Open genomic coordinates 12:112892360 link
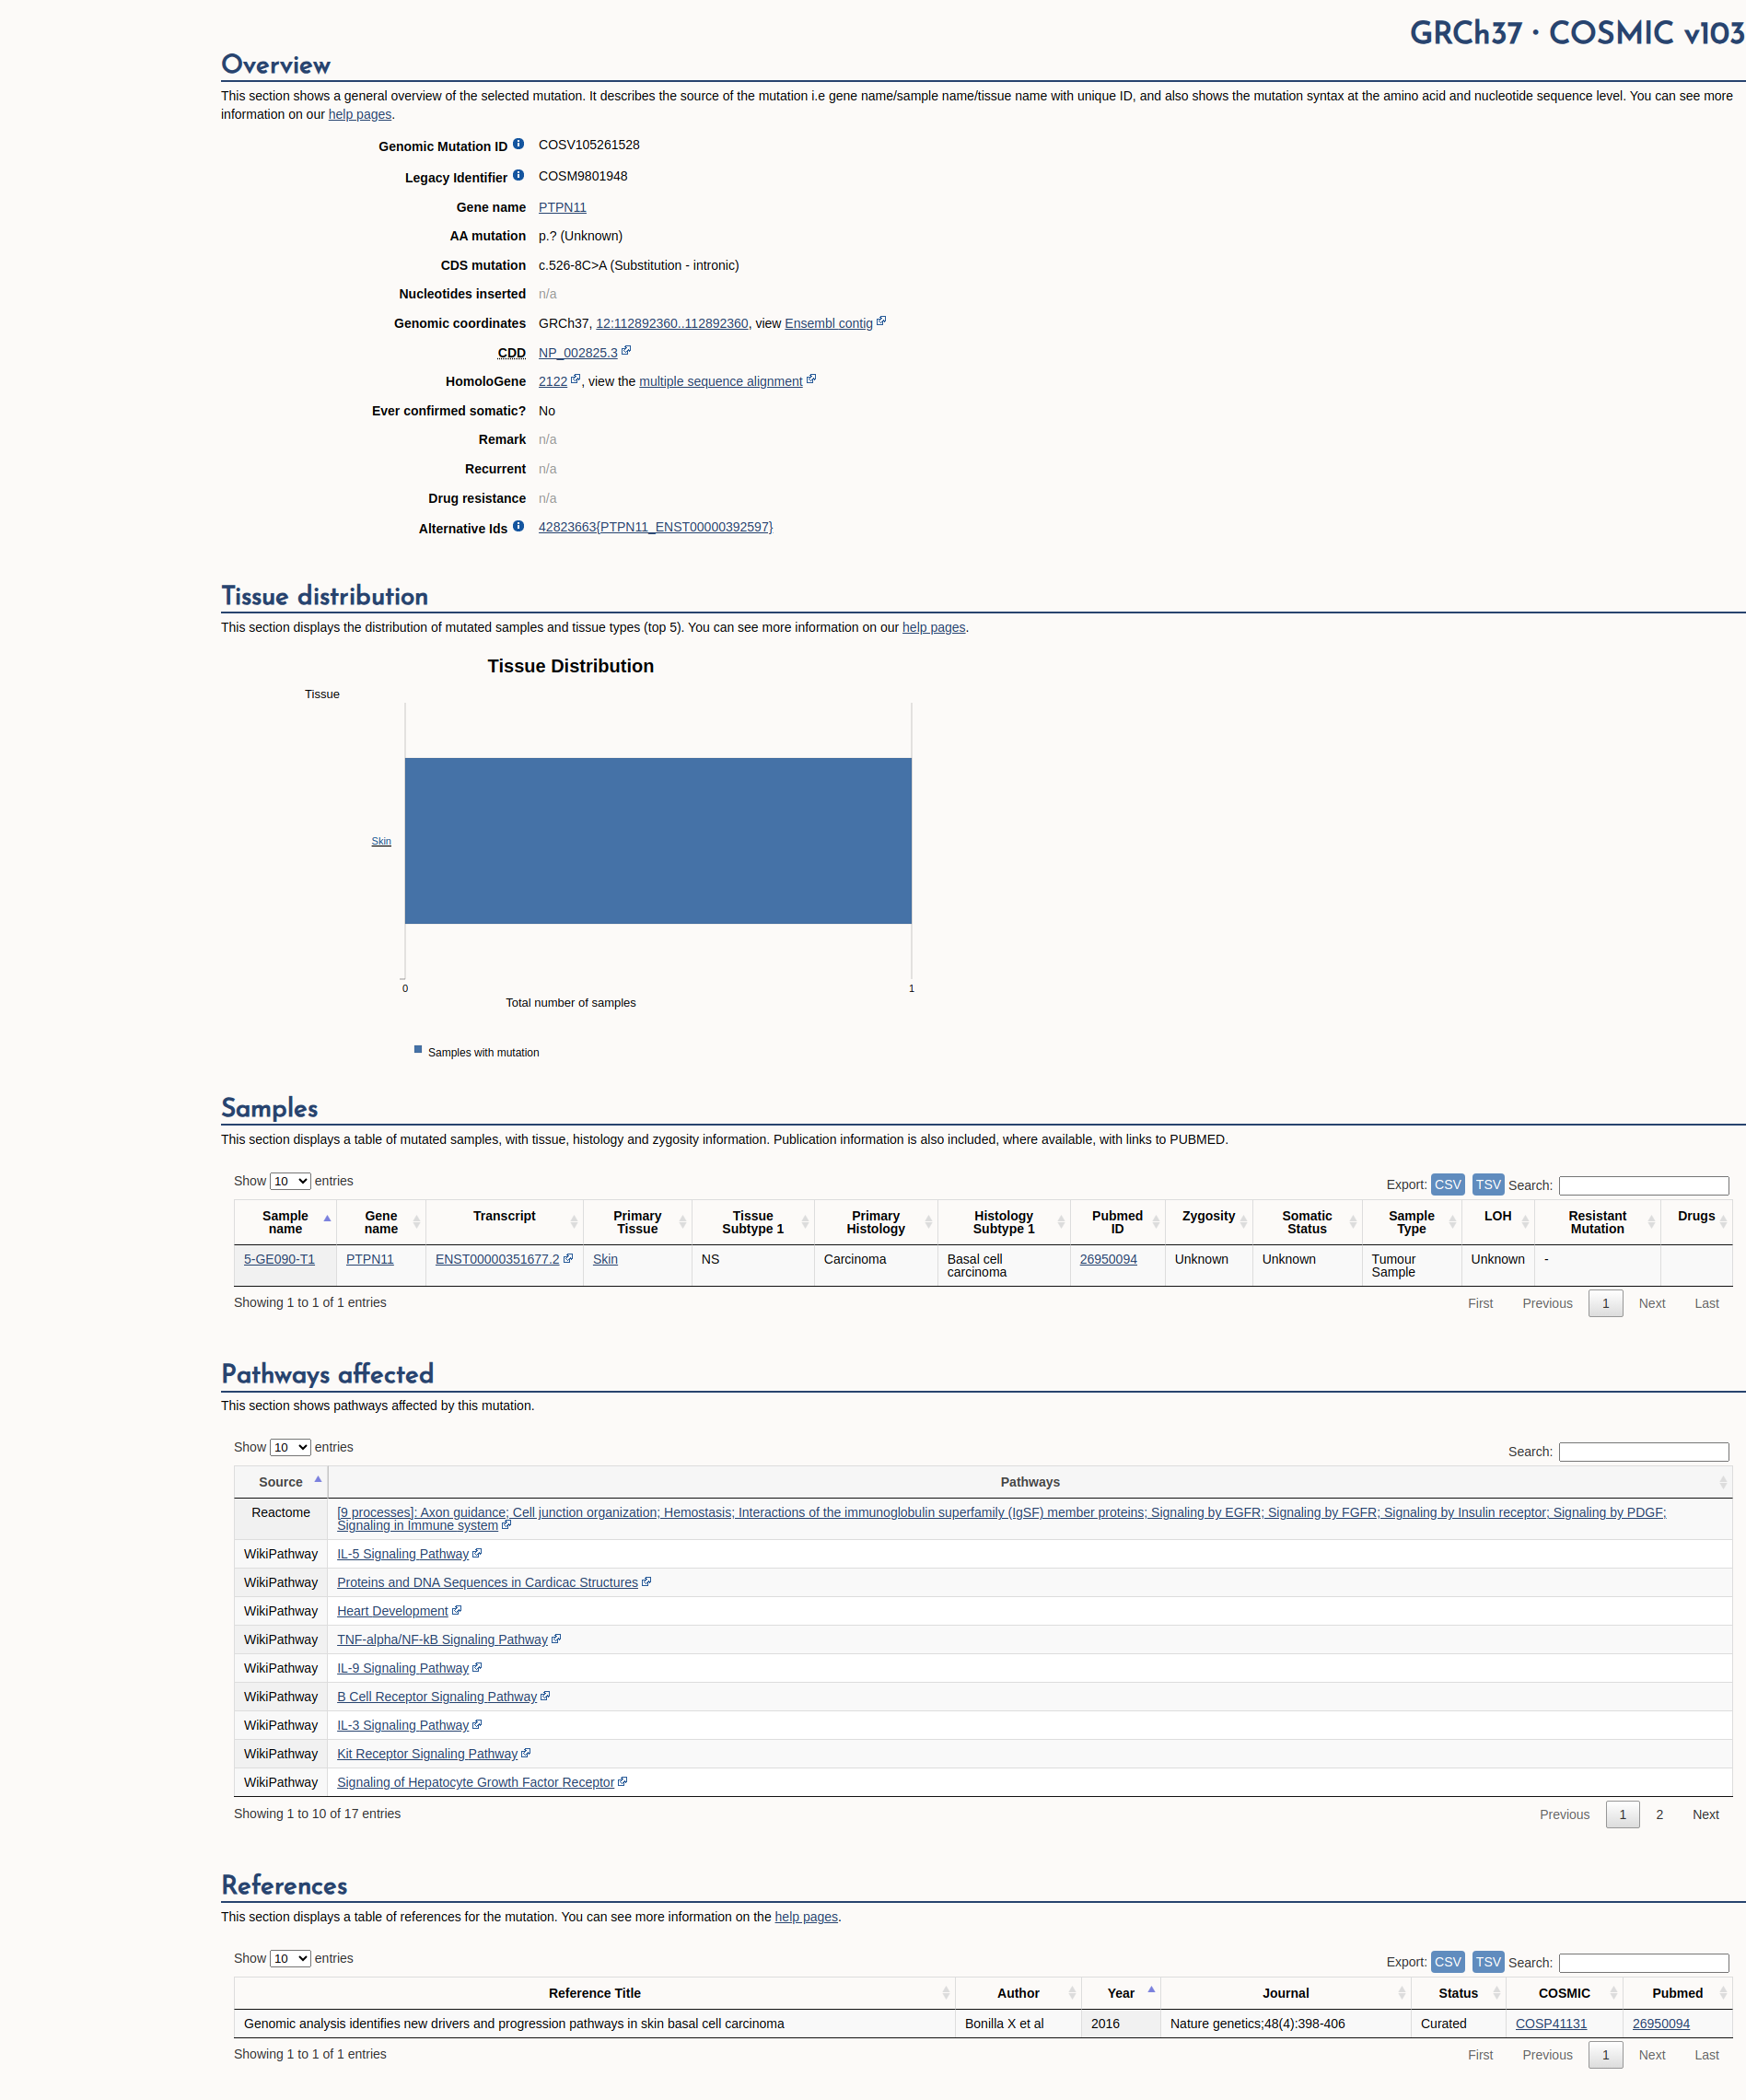The height and width of the screenshot is (2100, 1746). point(672,323)
